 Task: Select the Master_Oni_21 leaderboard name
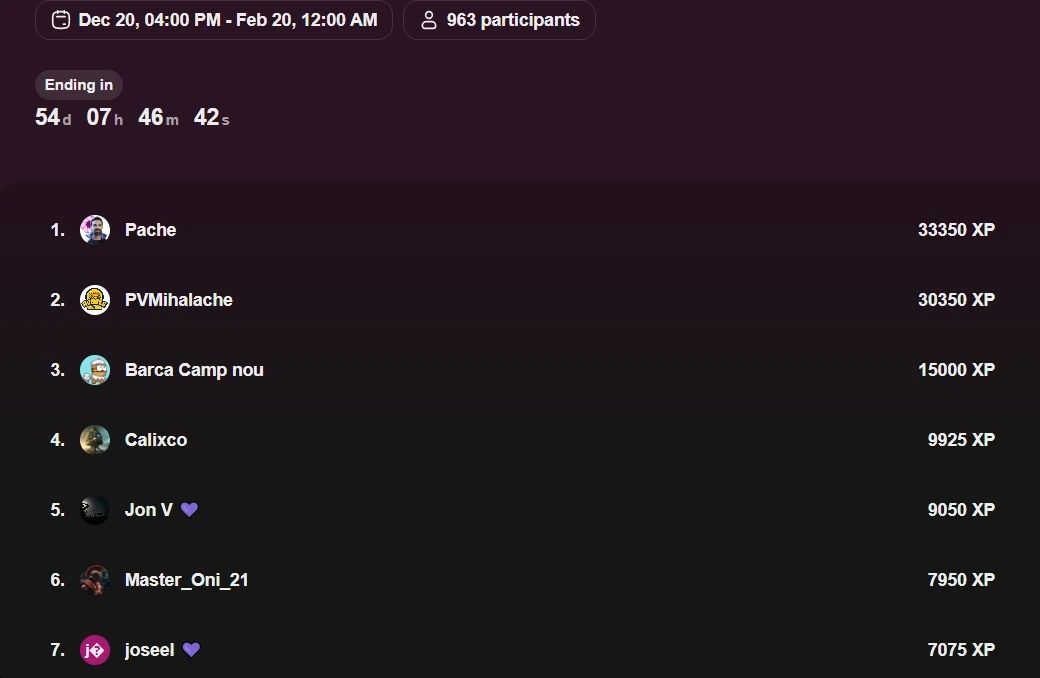coord(186,580)
